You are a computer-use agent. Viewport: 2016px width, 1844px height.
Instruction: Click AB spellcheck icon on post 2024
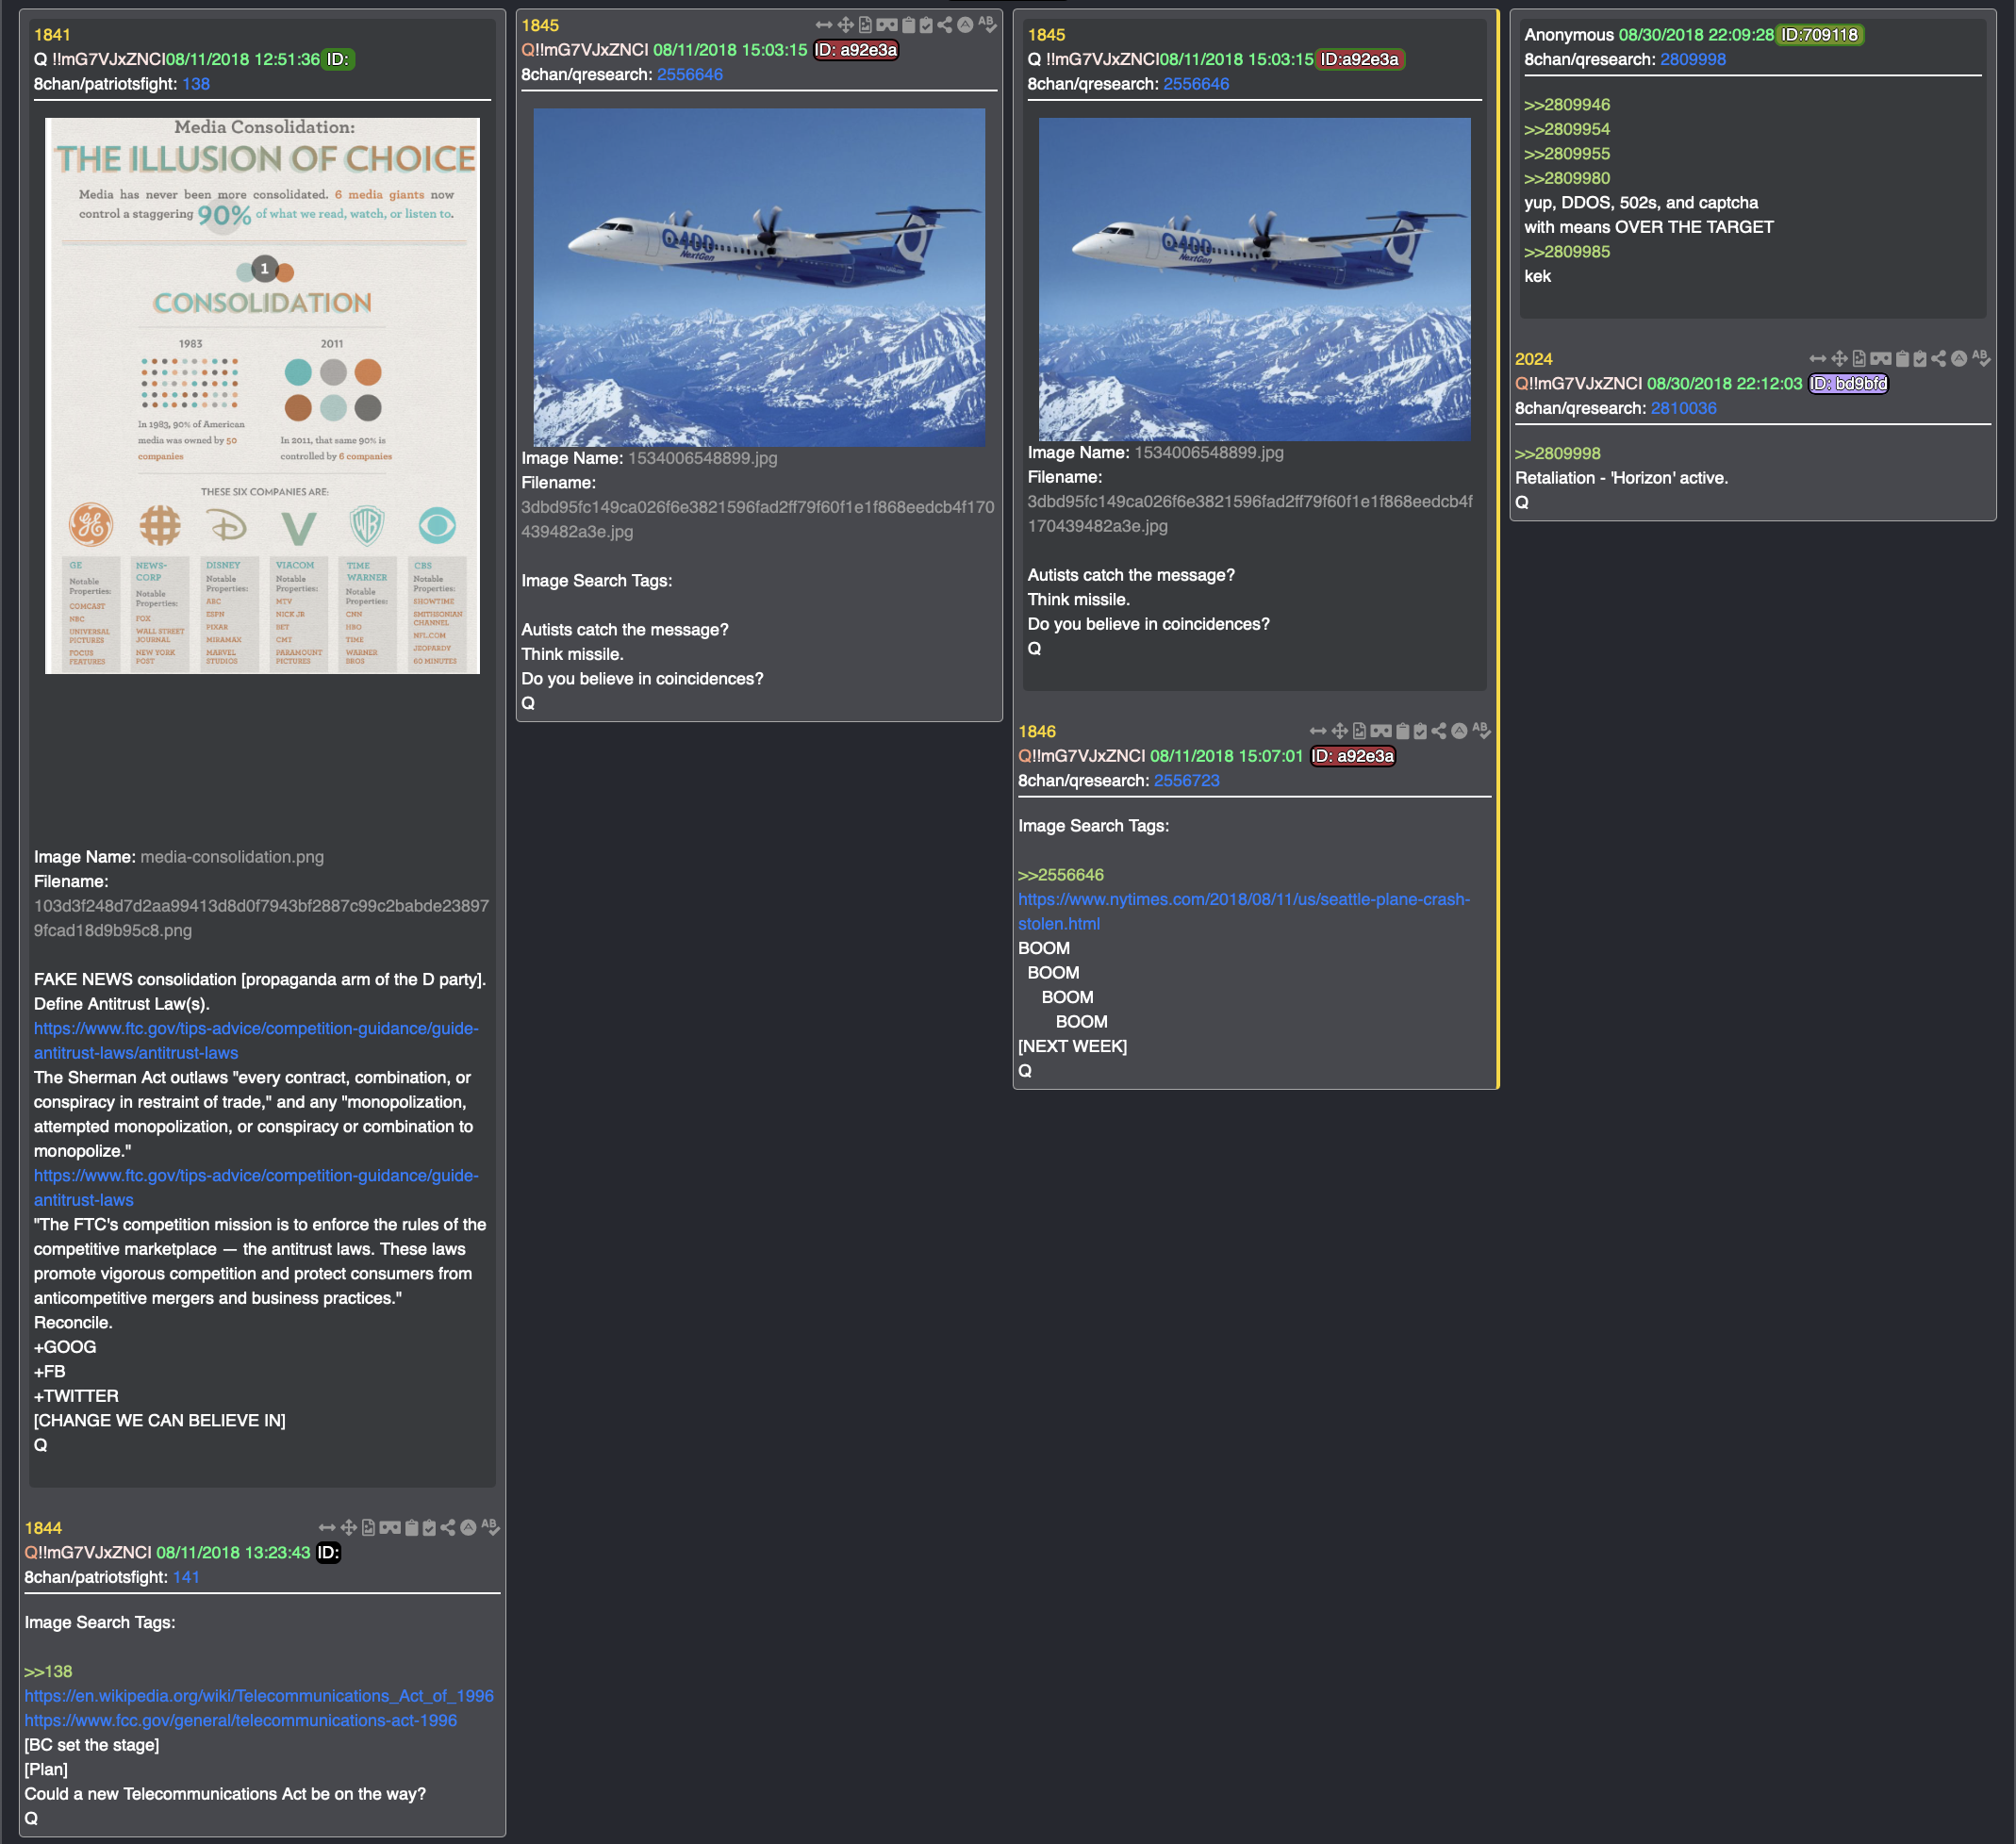(x=1981, y=357)
